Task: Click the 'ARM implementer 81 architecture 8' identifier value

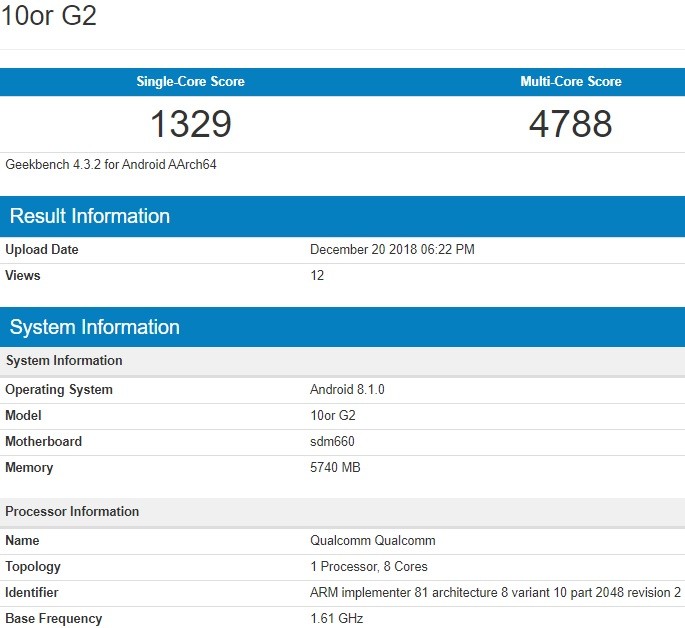Action: (495, 593)
